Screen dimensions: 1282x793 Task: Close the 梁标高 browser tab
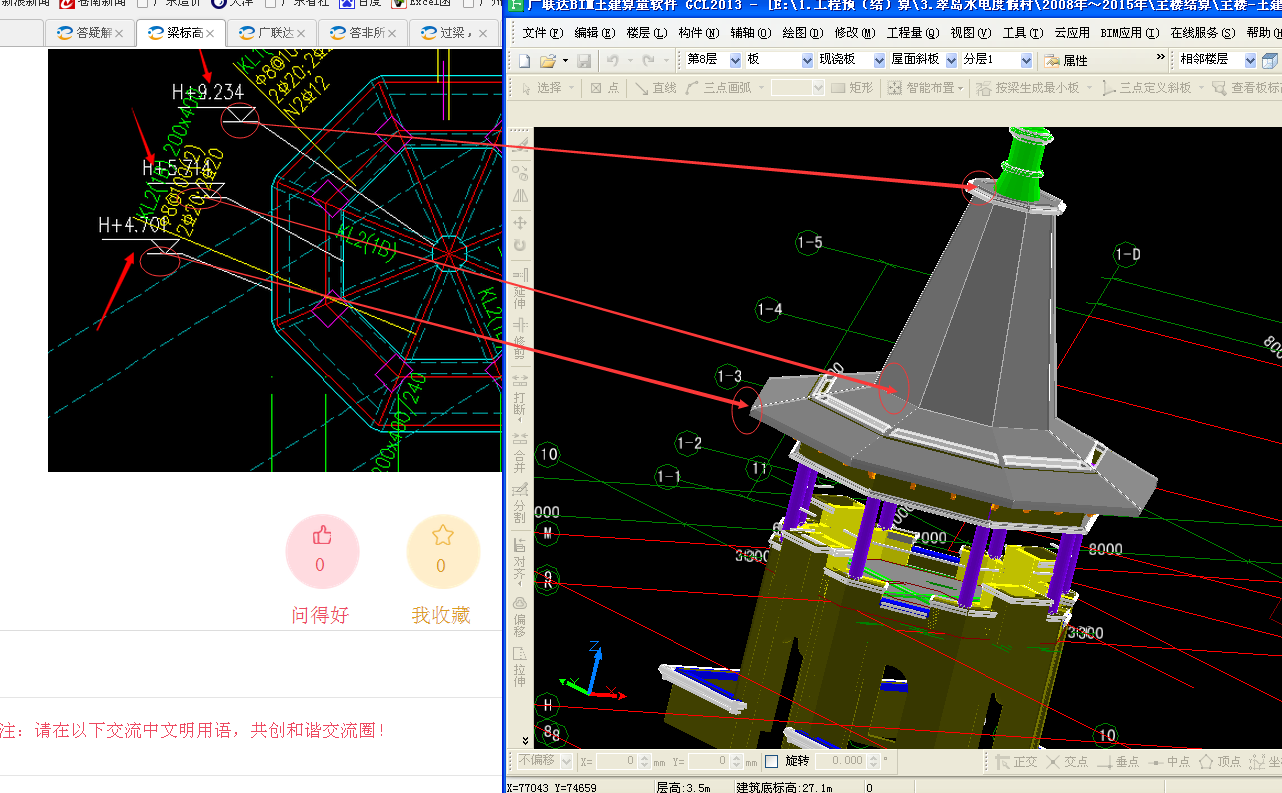[x=211, y=34]
